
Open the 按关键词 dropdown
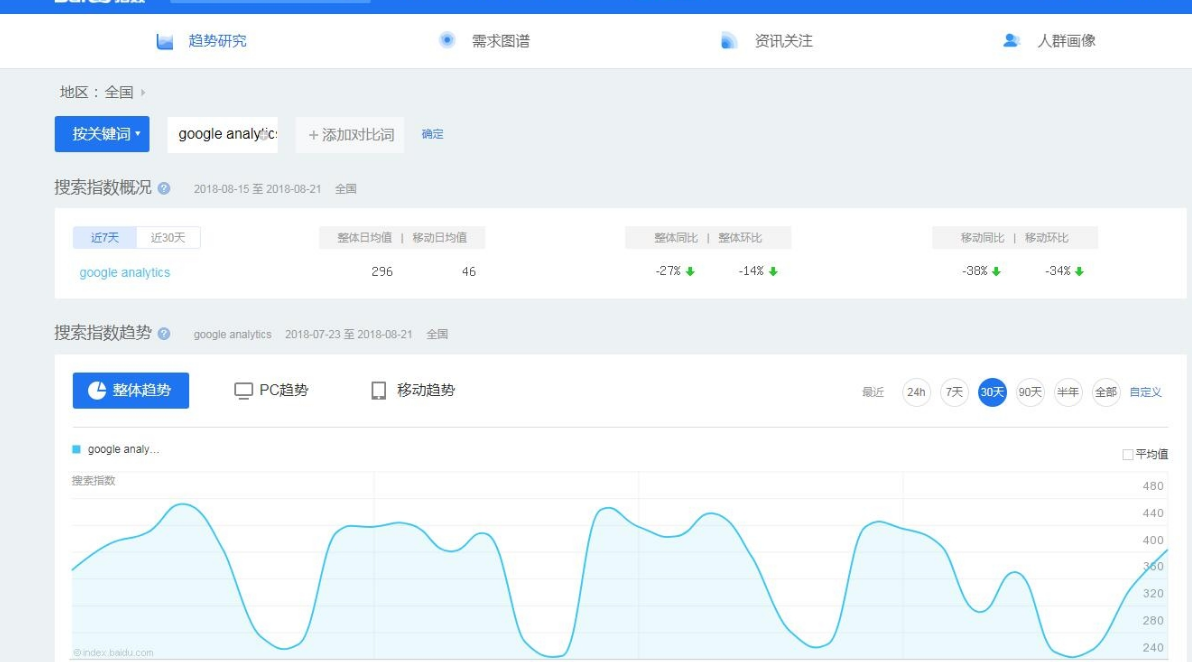click(102, 134)
